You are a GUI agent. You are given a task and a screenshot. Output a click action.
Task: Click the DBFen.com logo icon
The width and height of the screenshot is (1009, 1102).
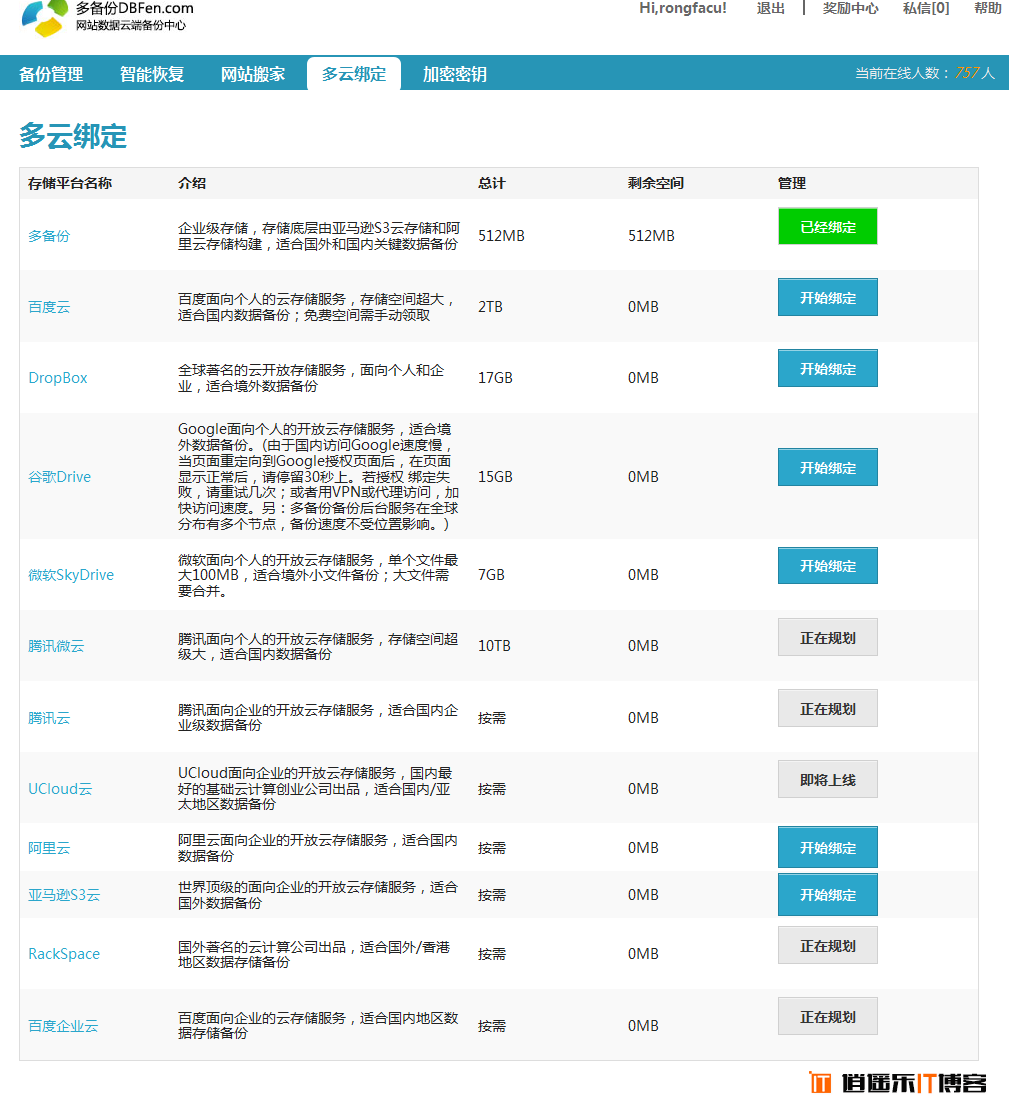[45, 17]
